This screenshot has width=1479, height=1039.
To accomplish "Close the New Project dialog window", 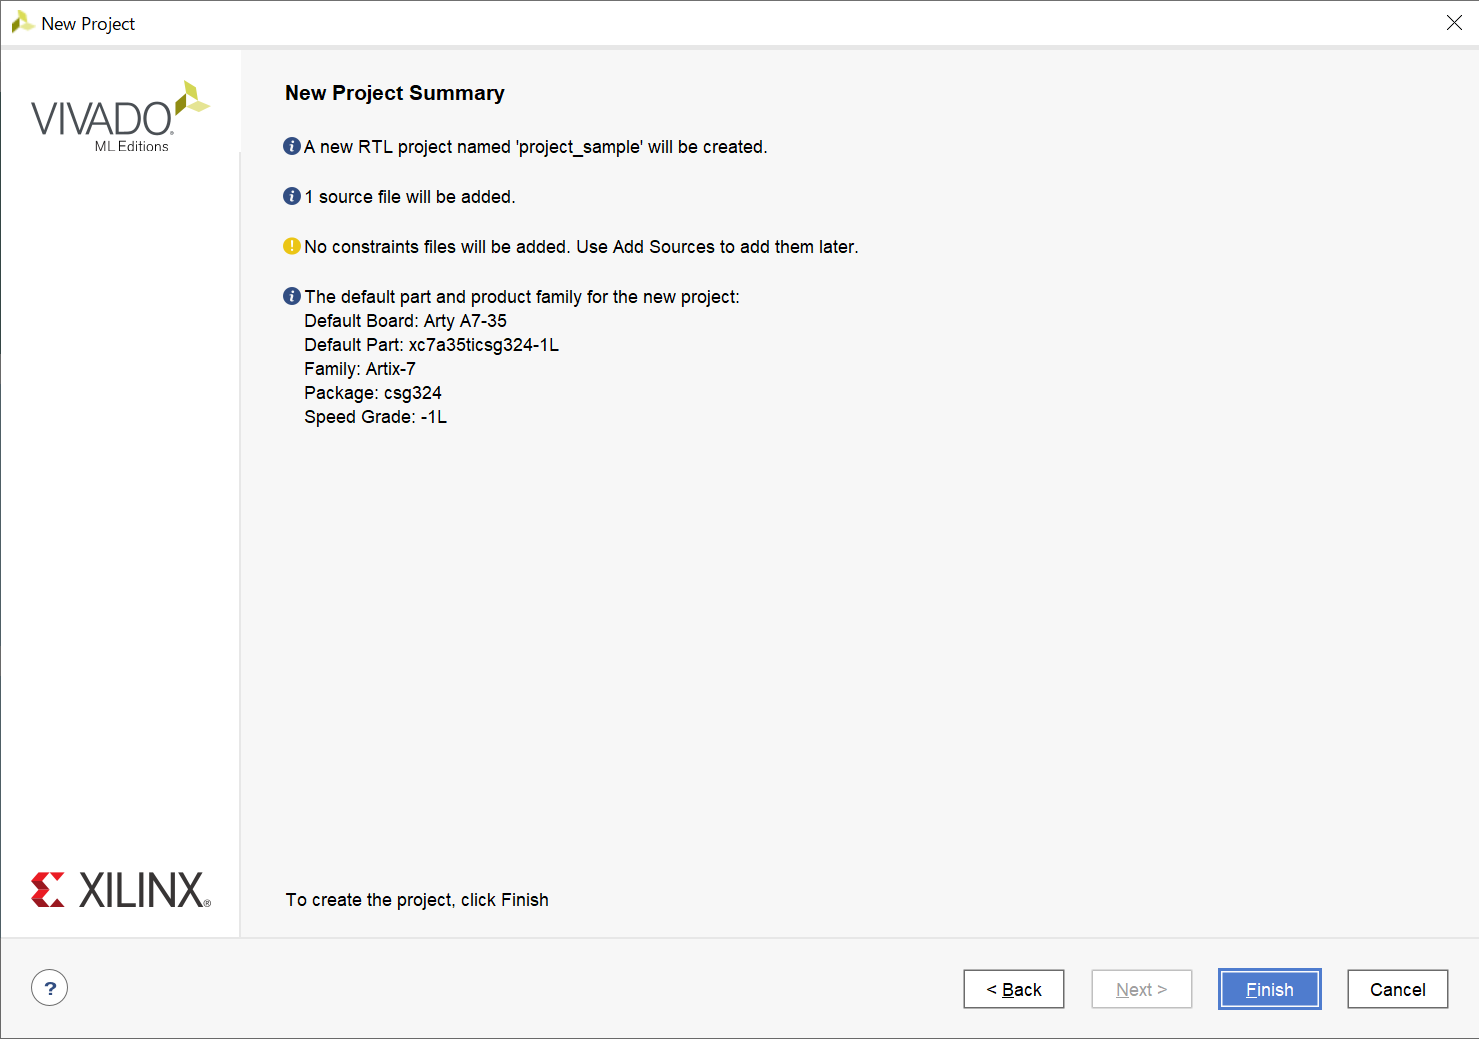I will click(1454, 23).
